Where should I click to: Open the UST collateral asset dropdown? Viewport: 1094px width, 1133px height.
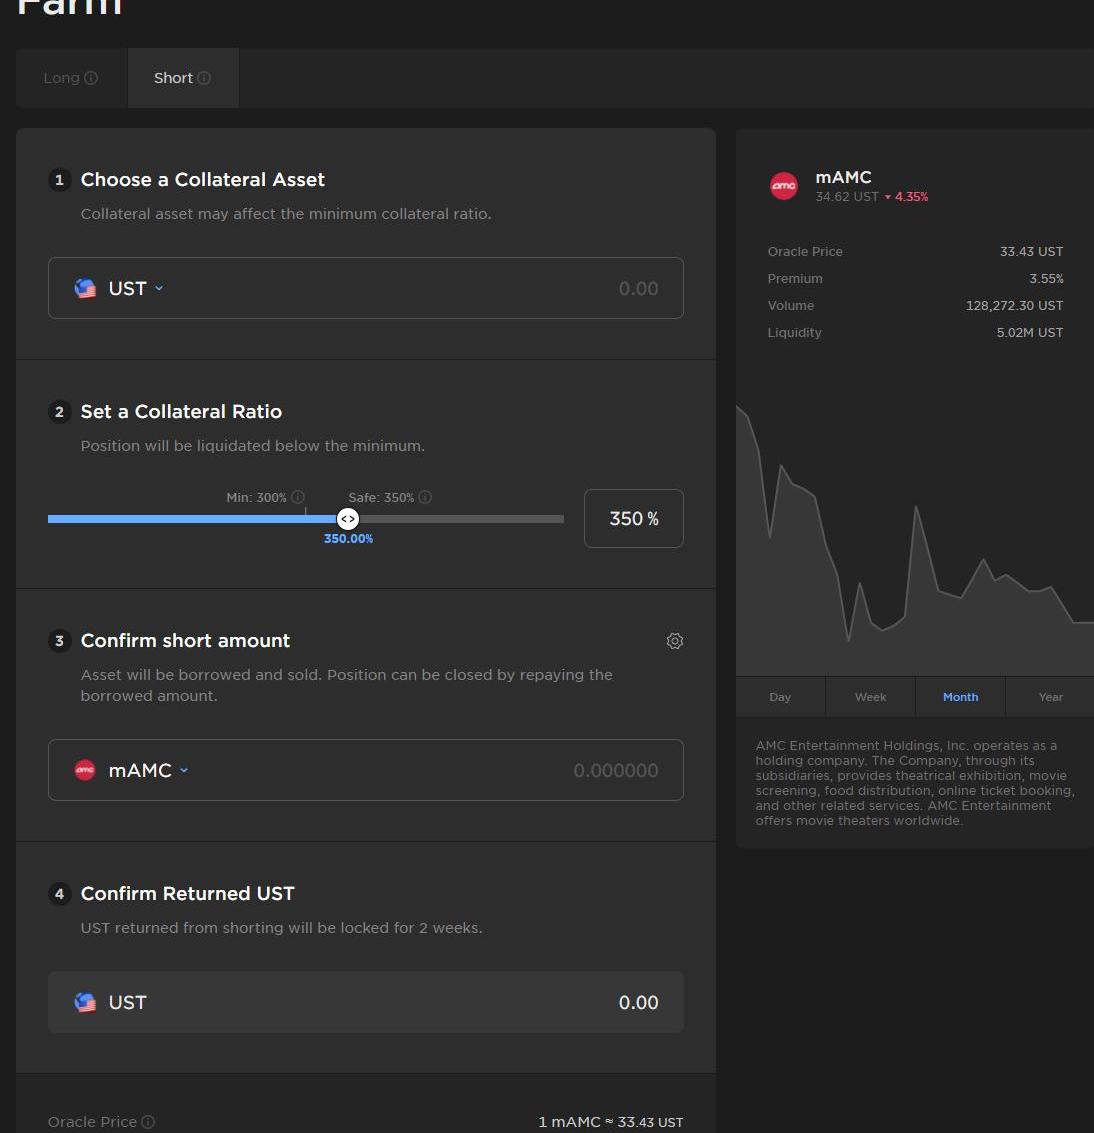tap(135, 288)
